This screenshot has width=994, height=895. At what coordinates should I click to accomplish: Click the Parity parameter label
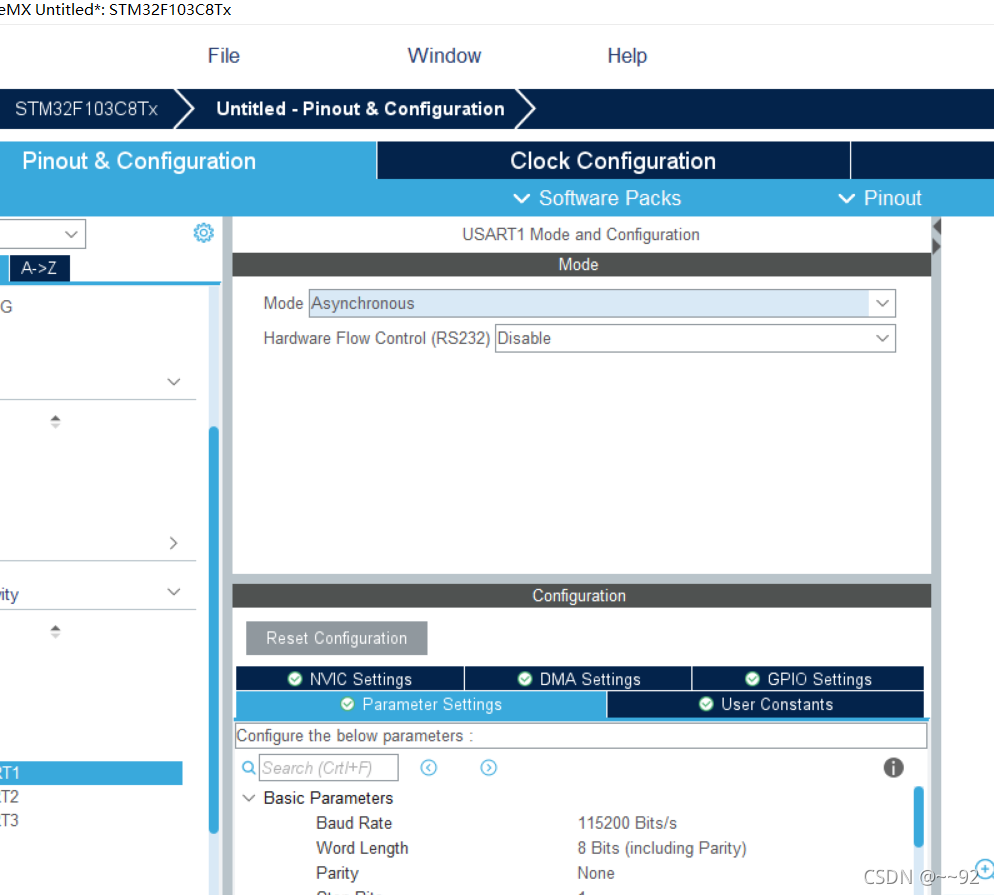(x=337, y=873)
